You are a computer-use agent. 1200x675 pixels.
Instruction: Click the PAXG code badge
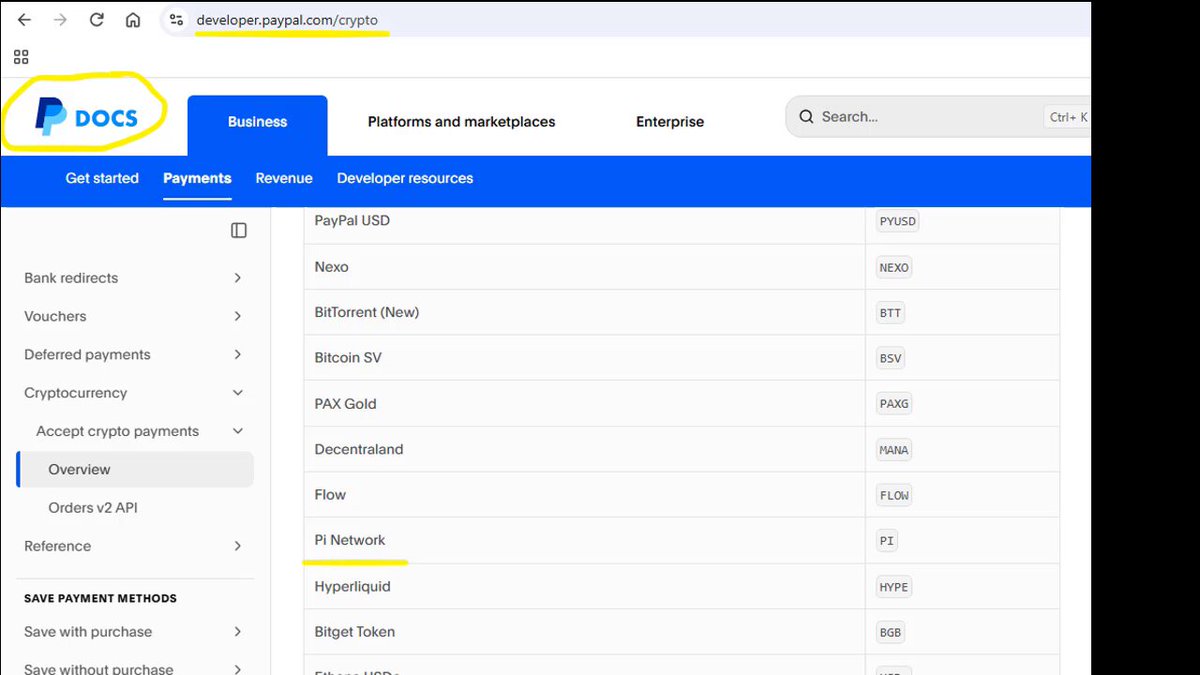894,404
